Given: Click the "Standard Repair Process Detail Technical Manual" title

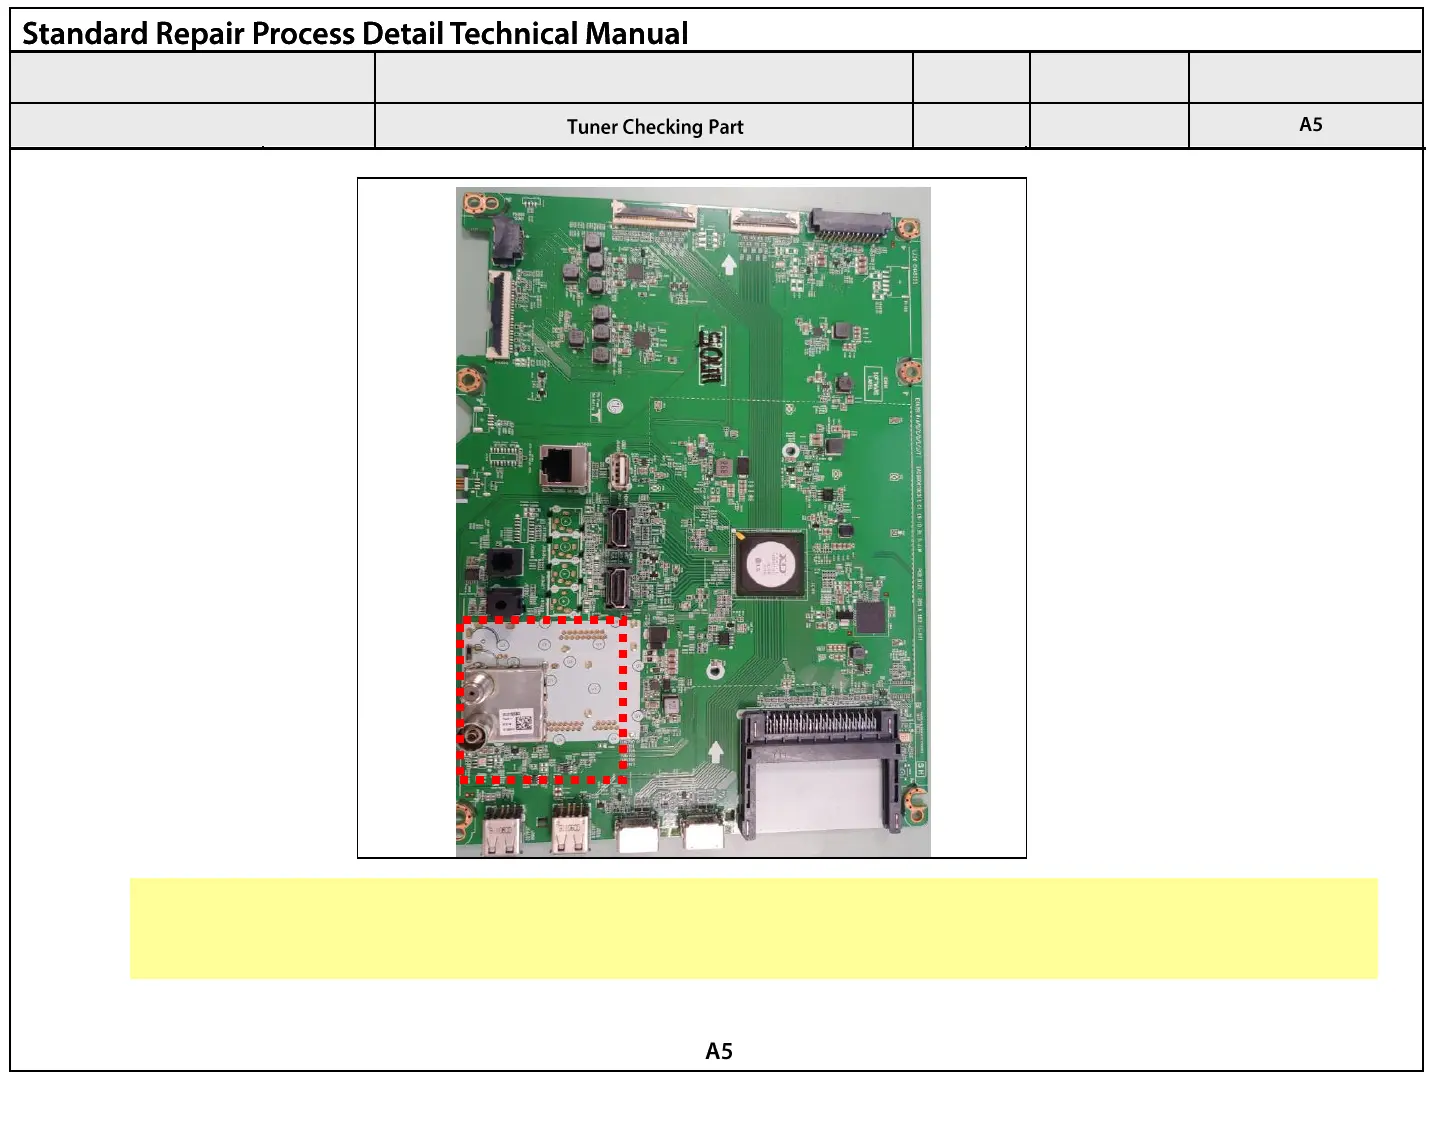Looking at the screenshot, I should [355, 33].
